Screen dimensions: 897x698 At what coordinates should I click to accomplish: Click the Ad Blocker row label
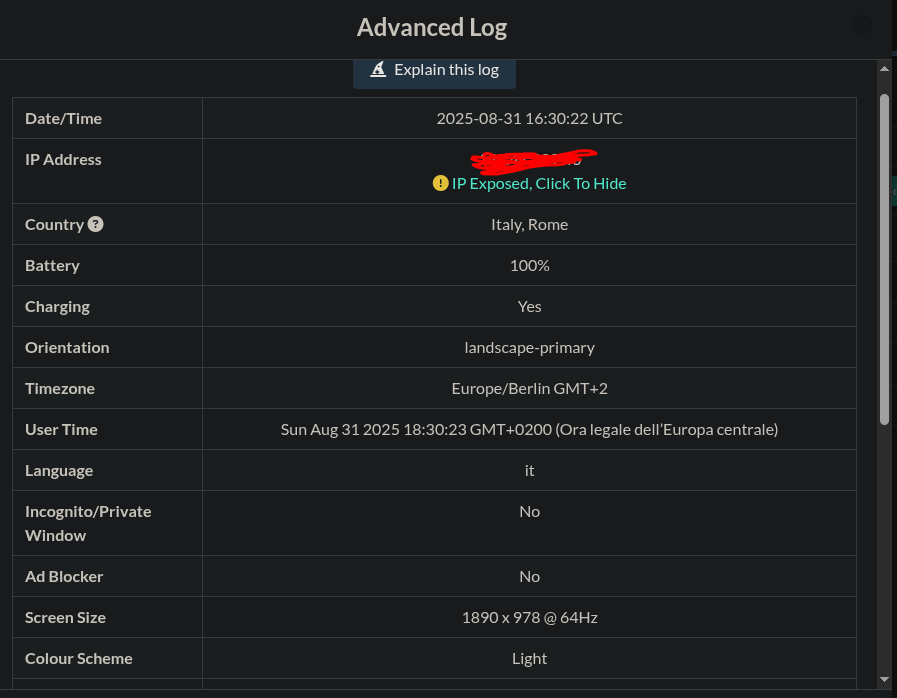pyautogui.click(x=64, y=576)
